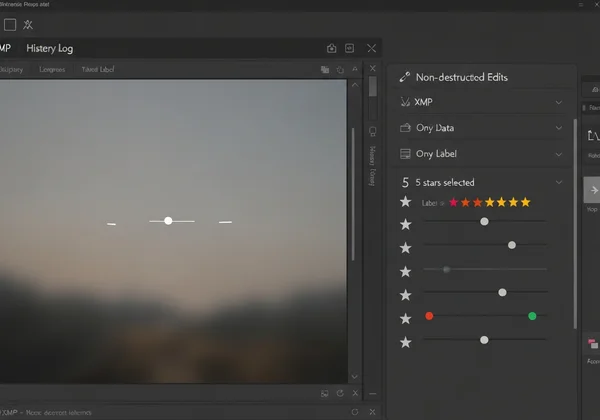Viewport: 600px width, 420px height.
Task: Click the right-arrow button on far right strip
Action: pyautogui.click(x=592, y=190)
